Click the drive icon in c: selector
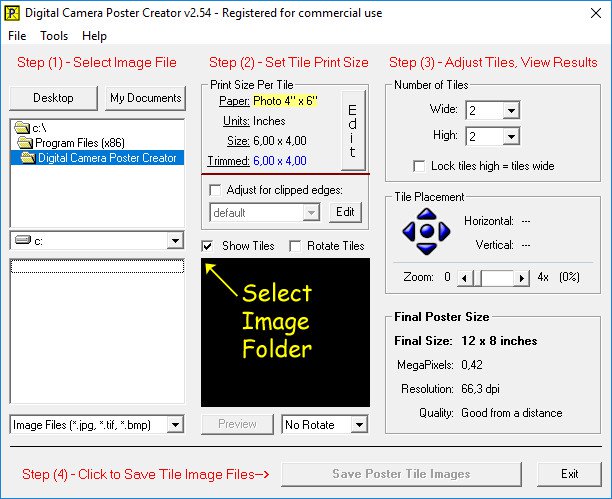Viewport: 612px width, 499px height. click(x=23, y=240)
